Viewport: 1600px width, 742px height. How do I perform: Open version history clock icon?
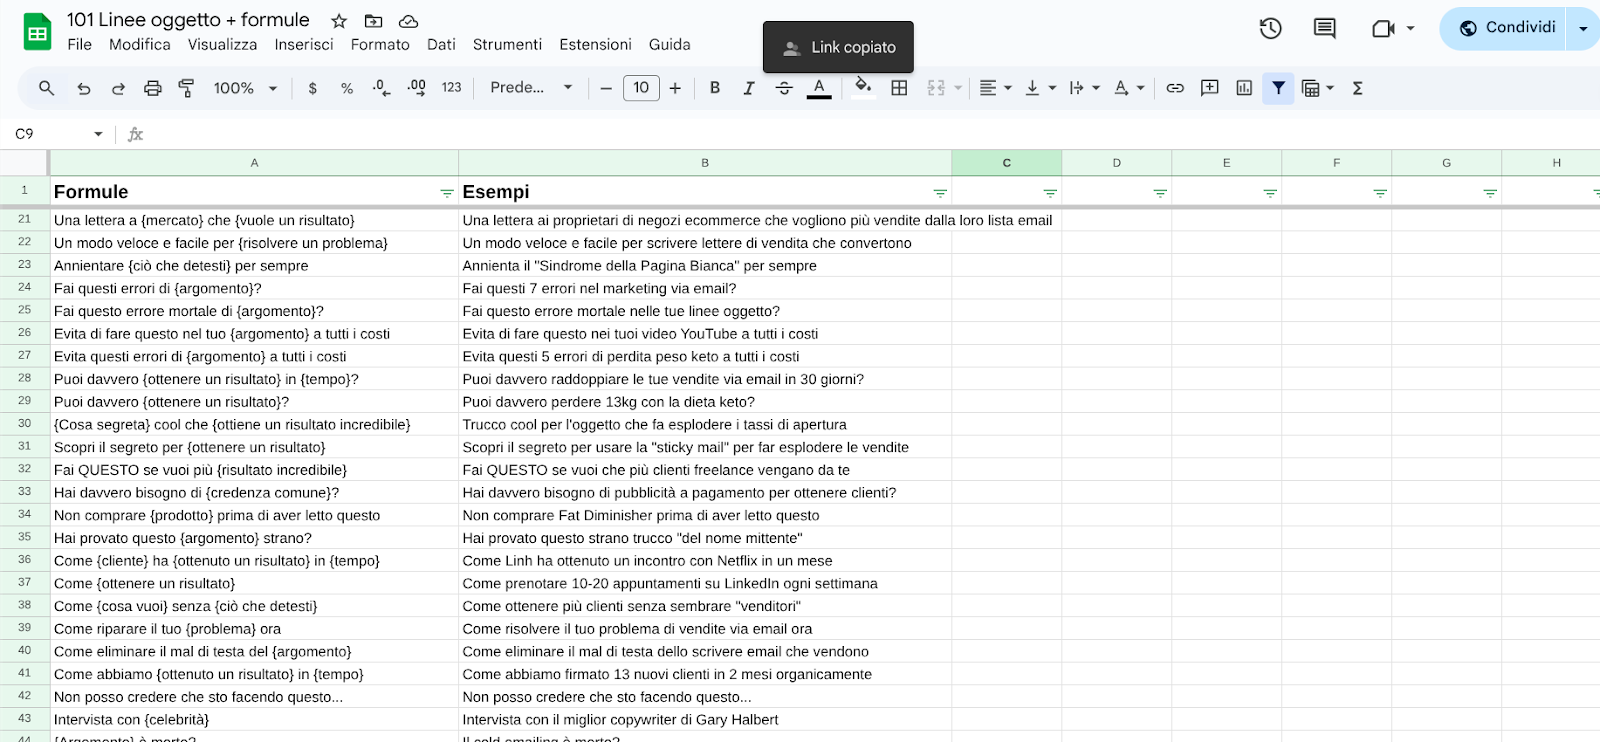point(1271,28)
